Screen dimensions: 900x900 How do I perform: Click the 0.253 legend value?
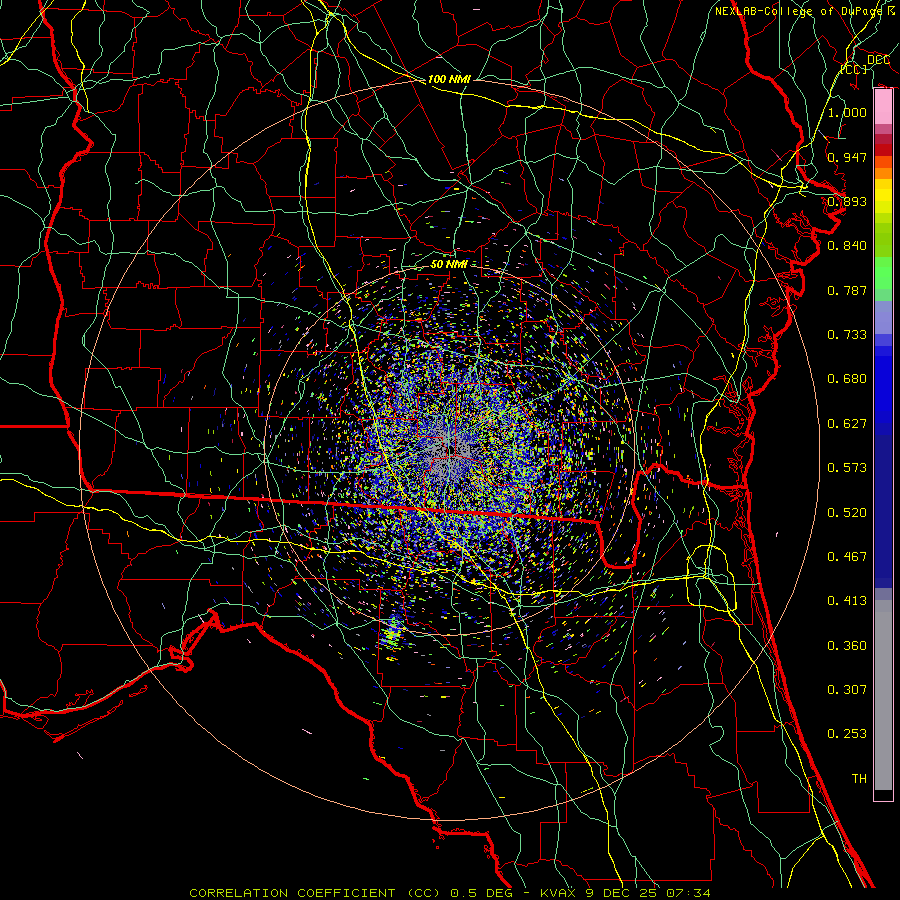pos(847,734)
